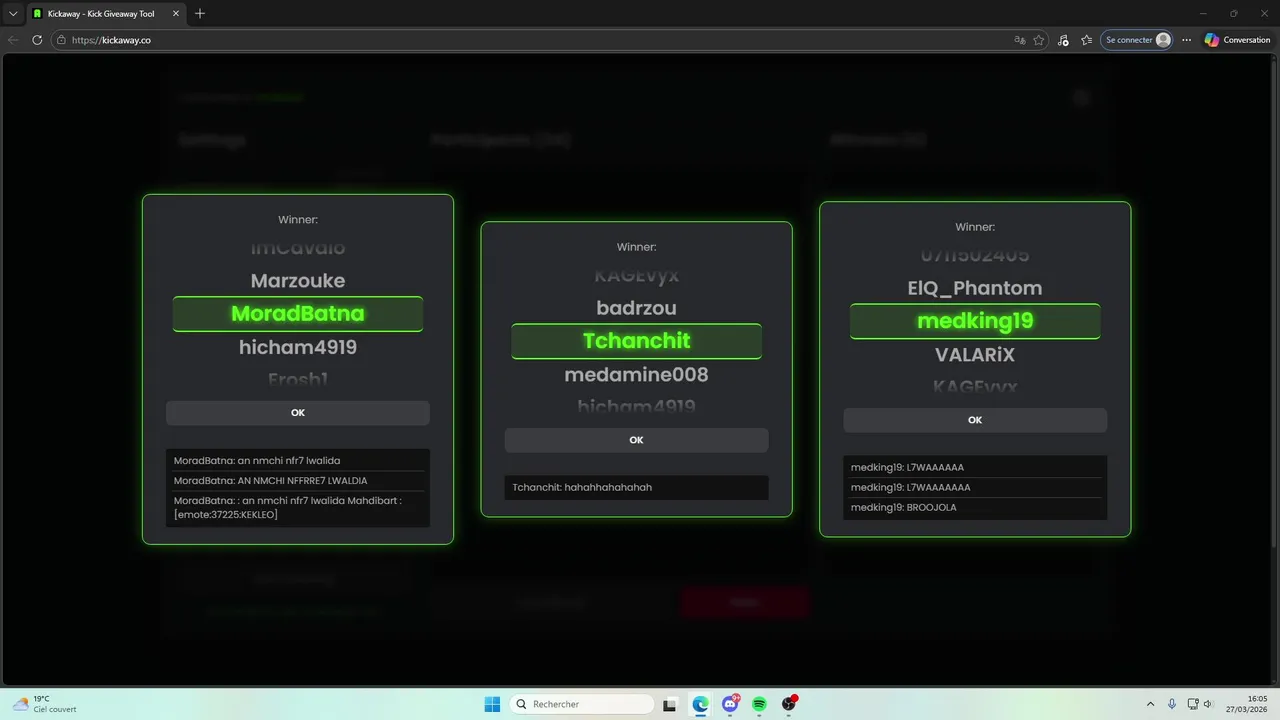The image size is (1280, 720).
Task: Click the name medamine008 in the roulette
Action: click(636, 375)
